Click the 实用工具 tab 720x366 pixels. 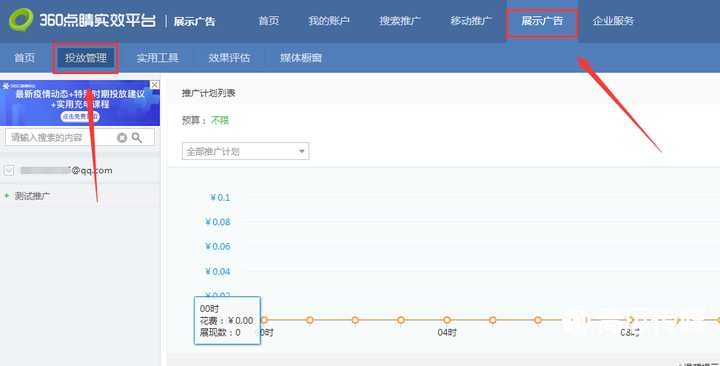[158, 58]
